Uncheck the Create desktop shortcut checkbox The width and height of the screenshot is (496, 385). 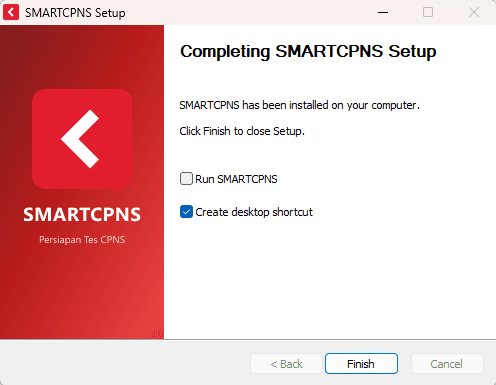point(186,212)
